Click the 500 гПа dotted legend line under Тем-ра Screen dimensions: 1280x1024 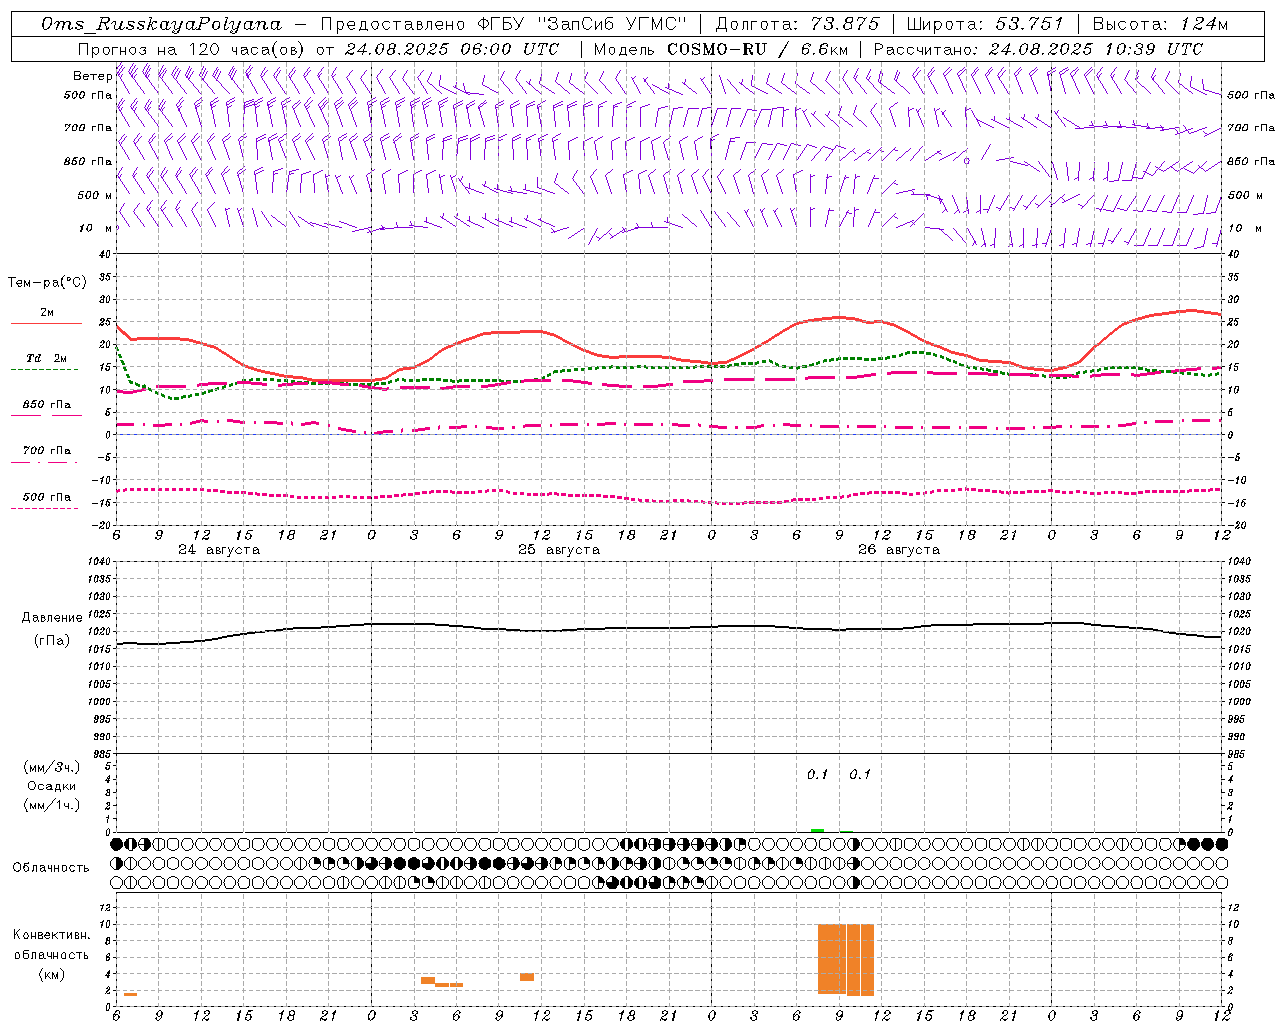(46, 508)
